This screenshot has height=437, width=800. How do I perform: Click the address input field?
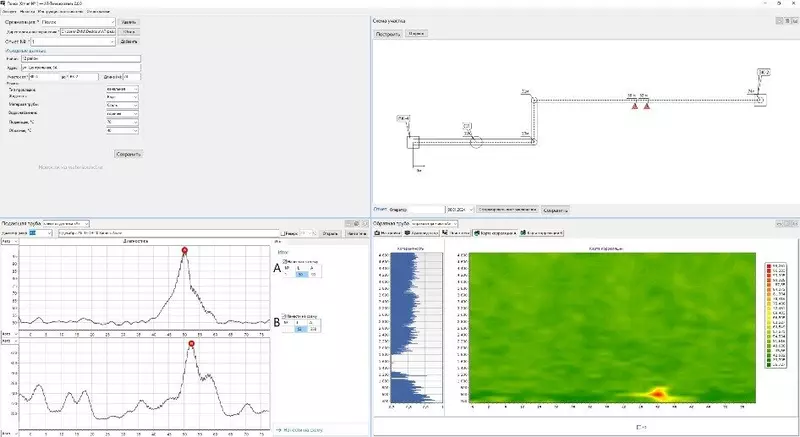(85, 66)
